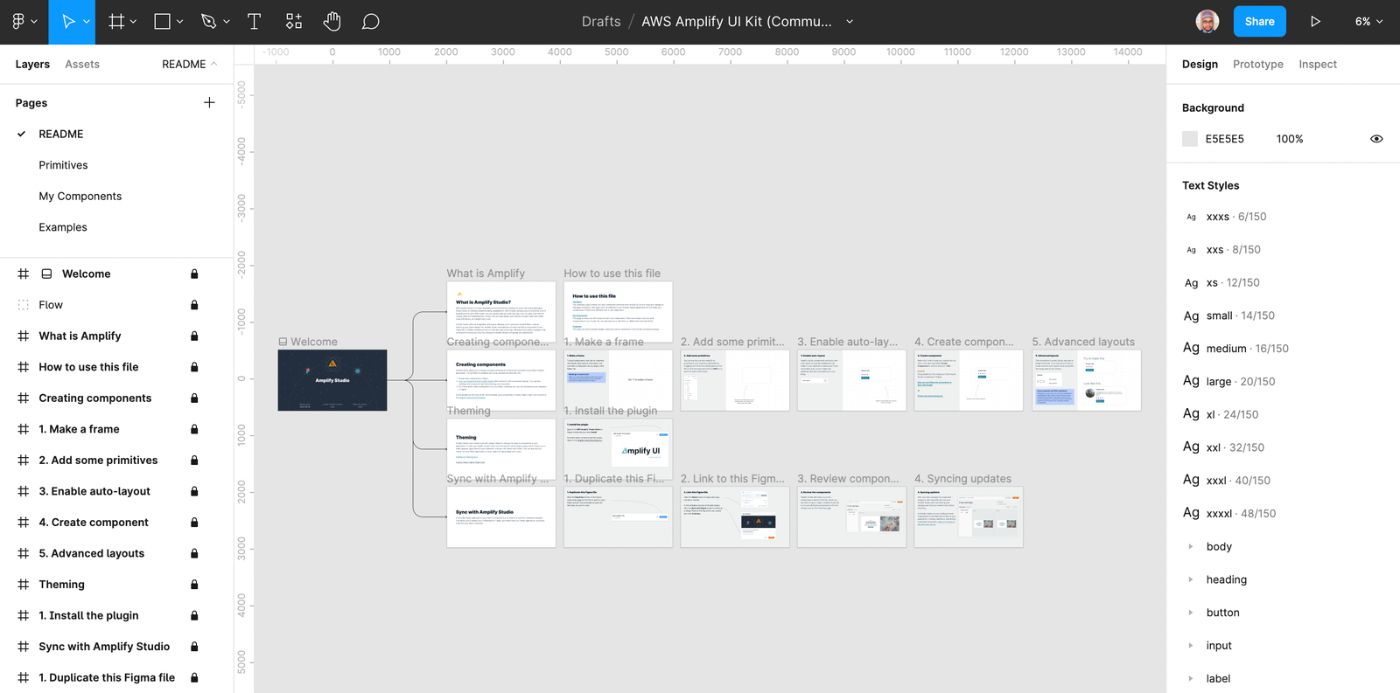This screenshot has height=693, width=1400.
Task: Click the Share button
Action: click(1259, 21)
